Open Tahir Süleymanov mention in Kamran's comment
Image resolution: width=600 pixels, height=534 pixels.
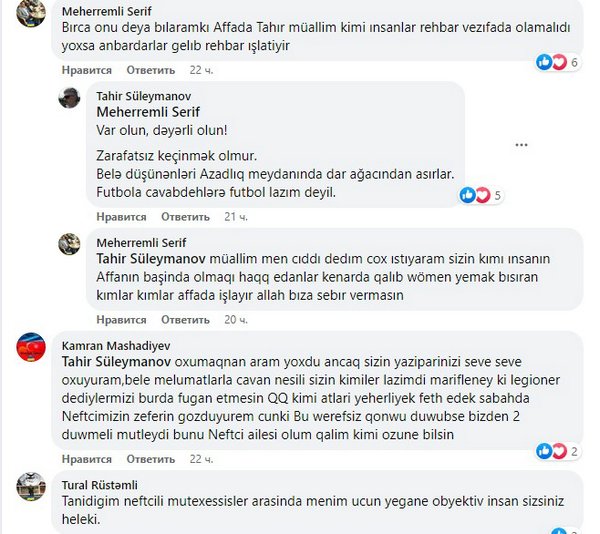[116, 362]
